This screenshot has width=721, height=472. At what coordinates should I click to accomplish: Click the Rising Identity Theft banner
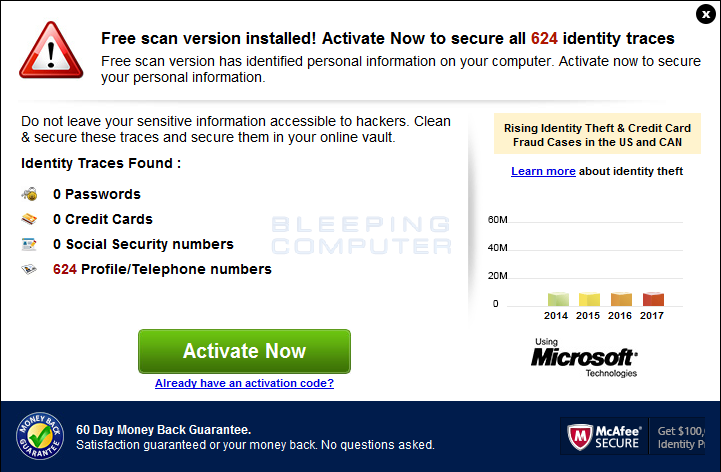pos(597,134)
